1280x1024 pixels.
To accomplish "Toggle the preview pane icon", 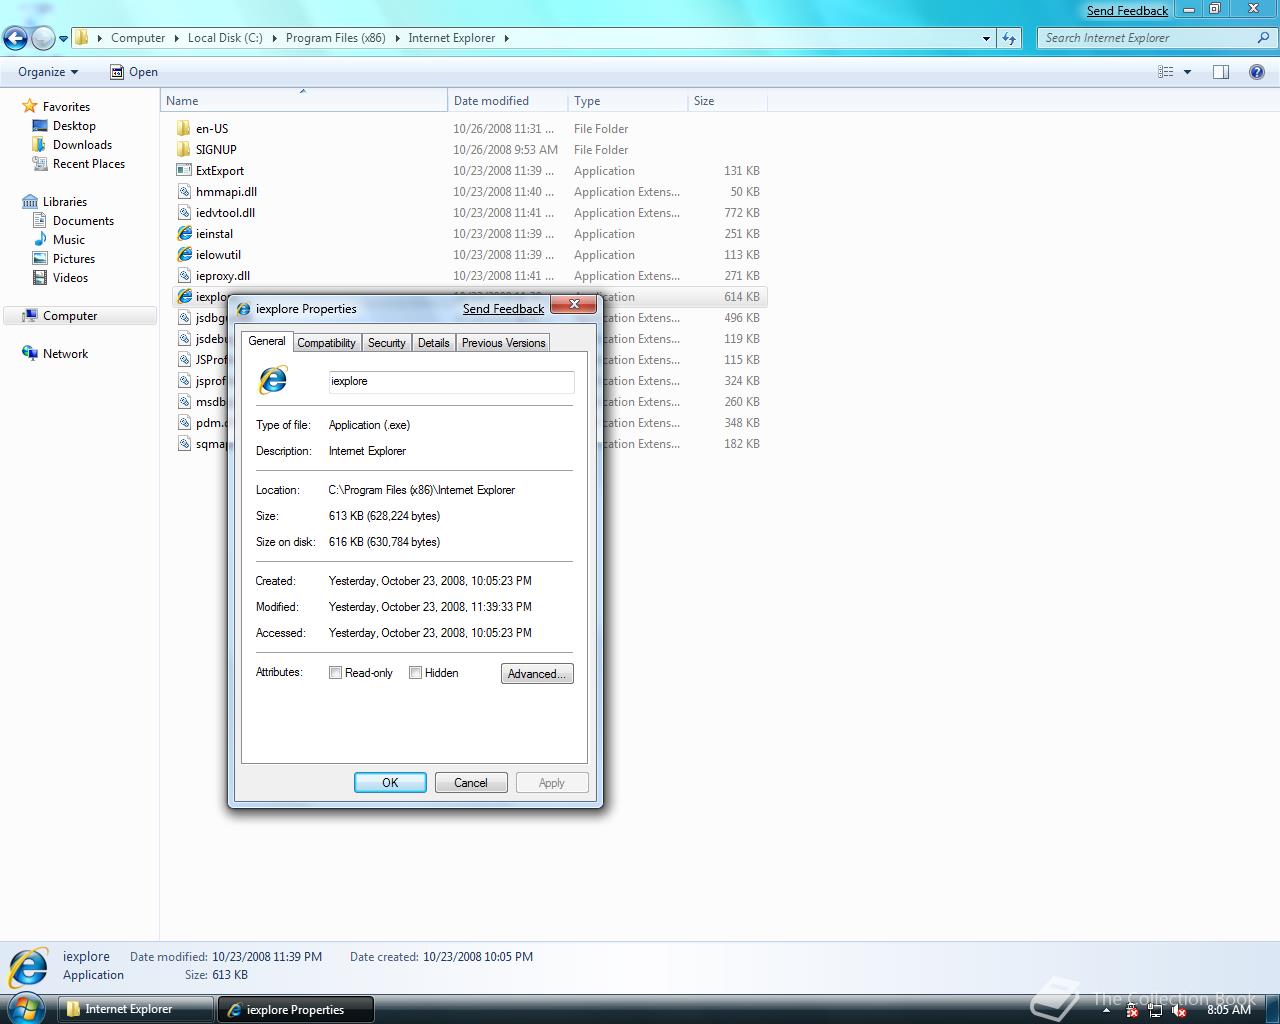I will (1221, 72).
